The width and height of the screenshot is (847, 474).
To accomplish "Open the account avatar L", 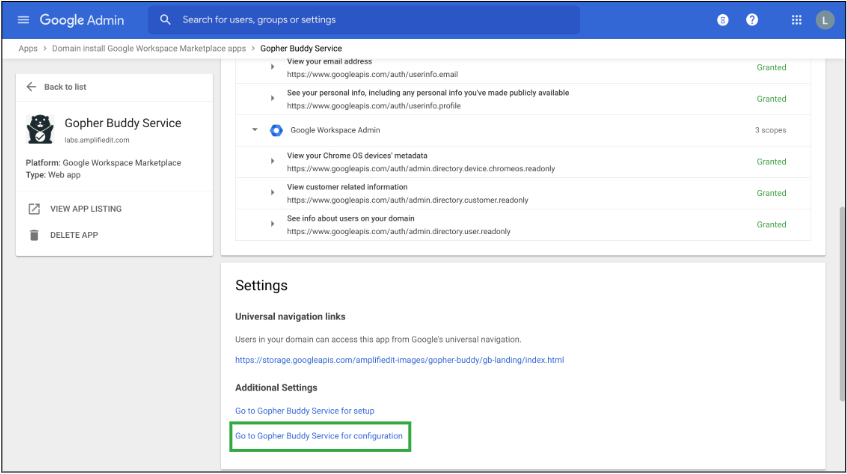I will coord(824,21).
